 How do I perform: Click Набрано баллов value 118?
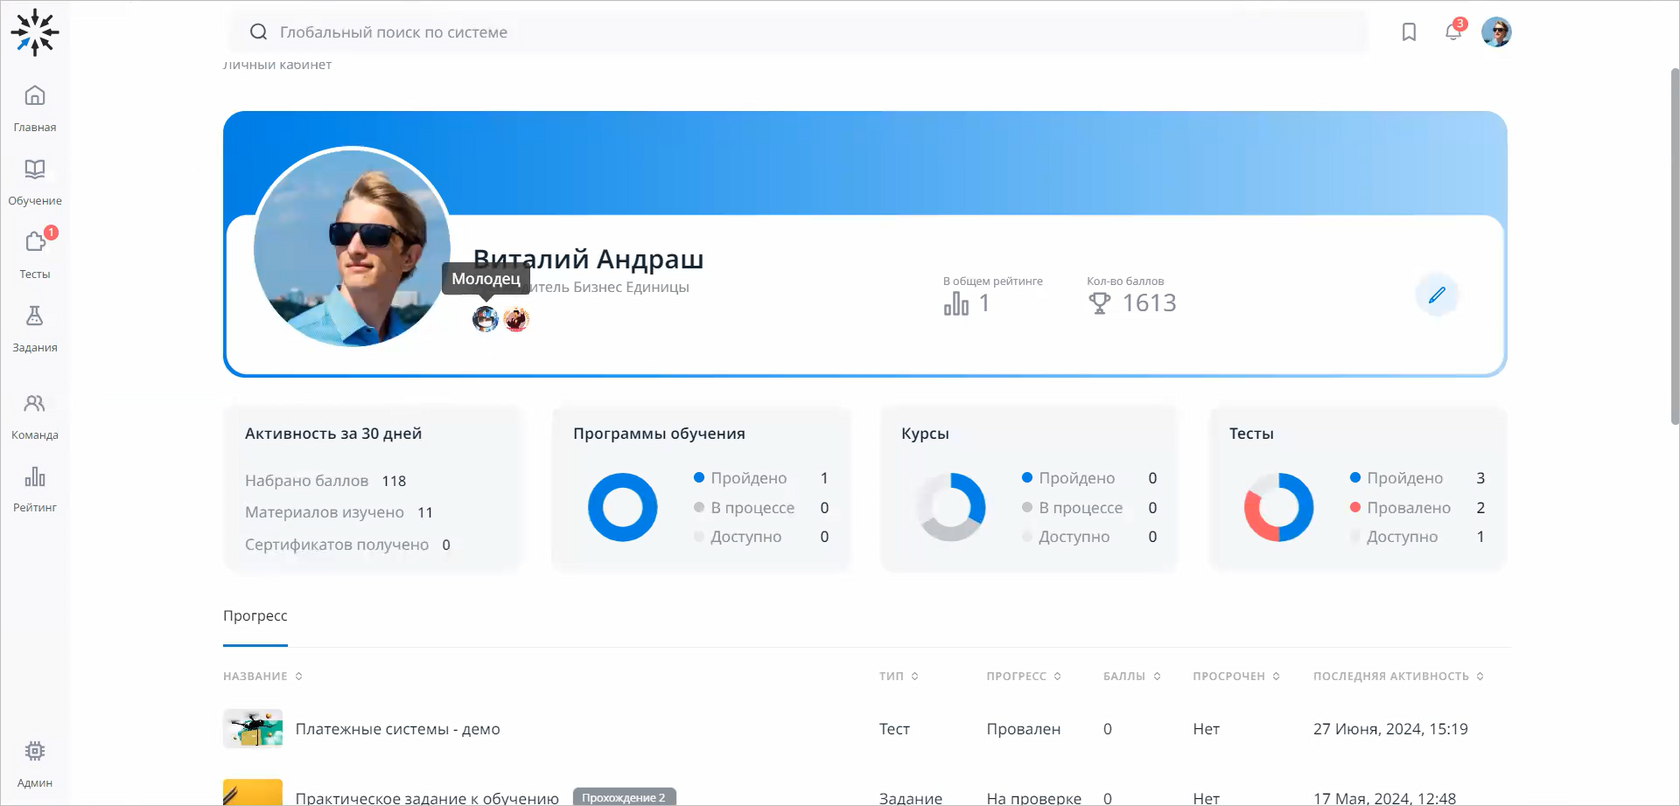[x=394, y=481]
